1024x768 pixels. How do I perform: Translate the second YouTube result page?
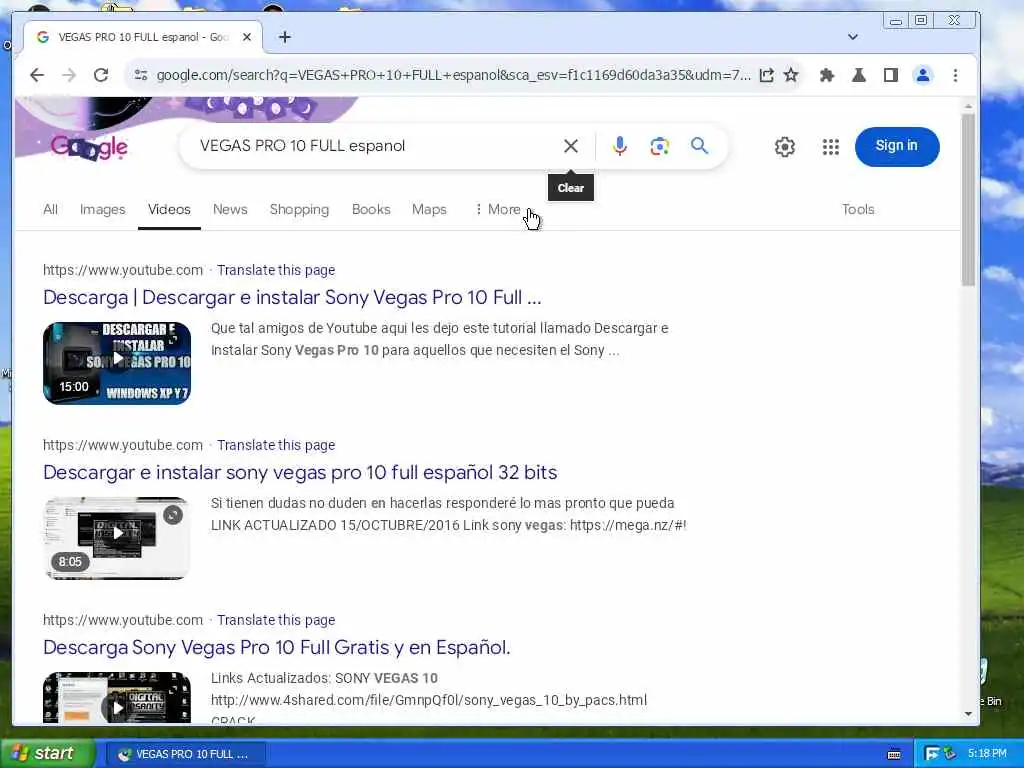[276, 445]
